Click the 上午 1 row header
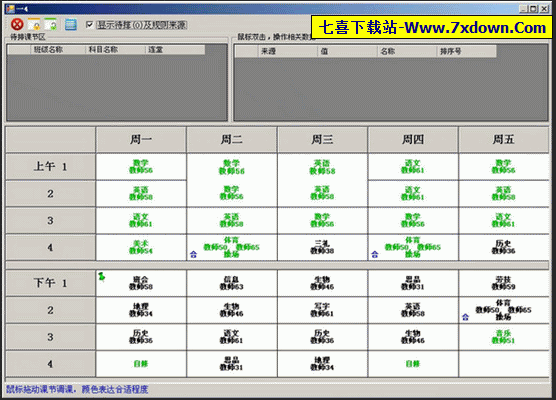The width and height of the screenshot is (556, 400). pyautogui.click(x=50, y=166)
